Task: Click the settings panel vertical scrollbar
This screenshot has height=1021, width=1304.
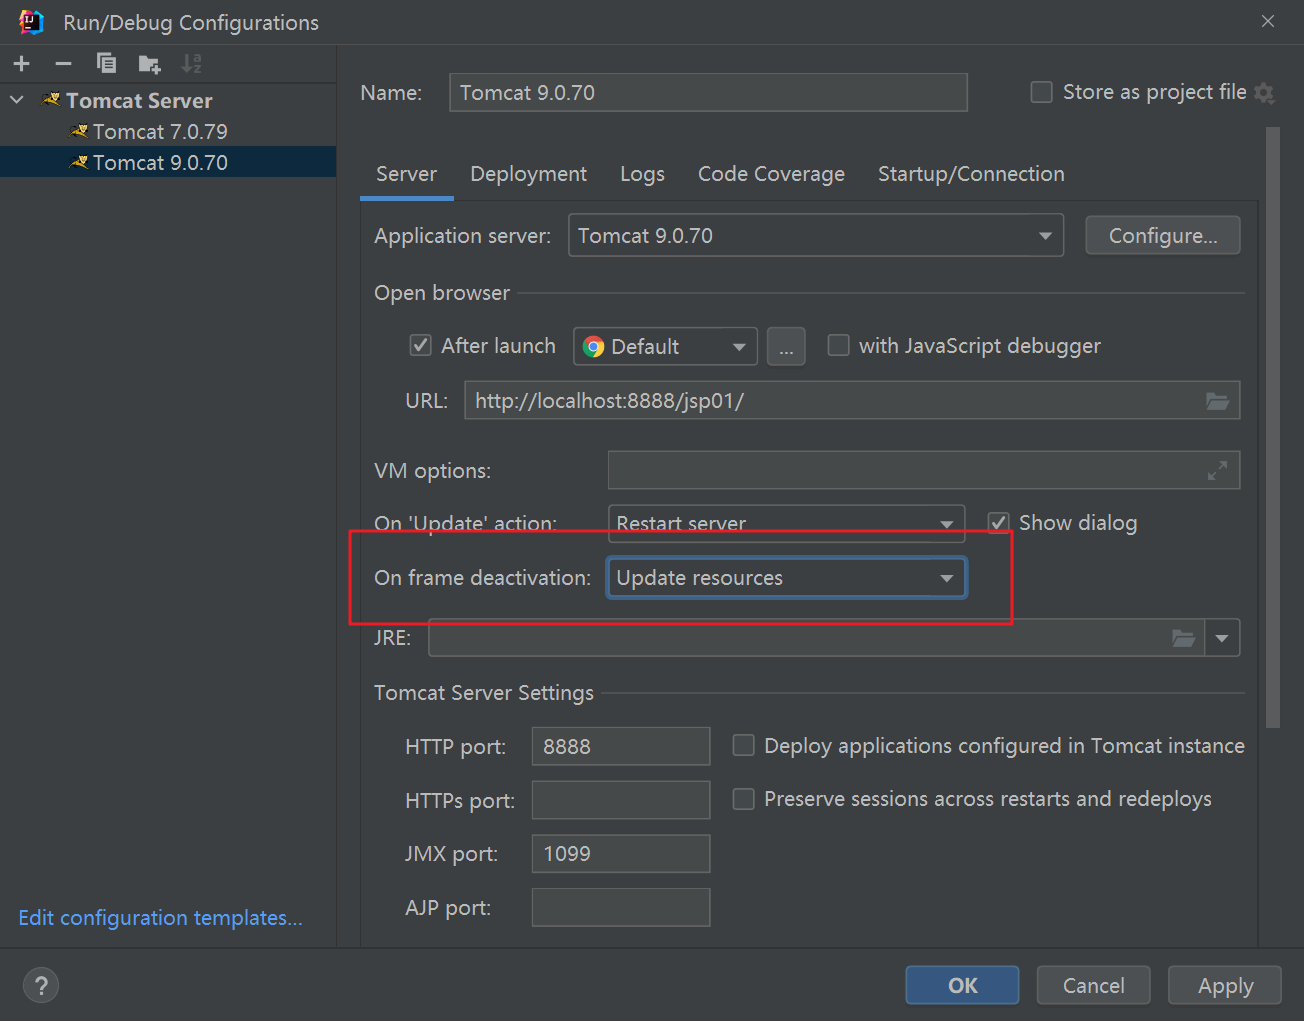Action: coord(1272,427)
